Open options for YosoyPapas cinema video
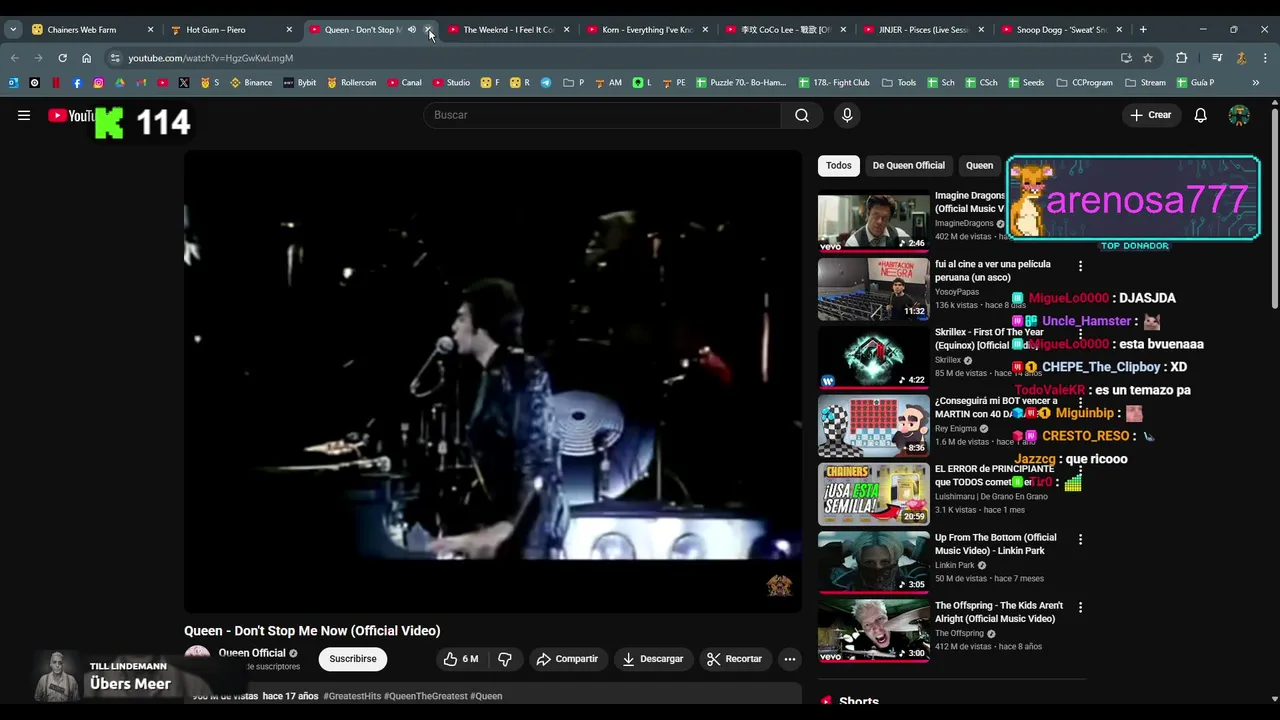This screenshot has width=1280, height=720. click(1080, 266)
